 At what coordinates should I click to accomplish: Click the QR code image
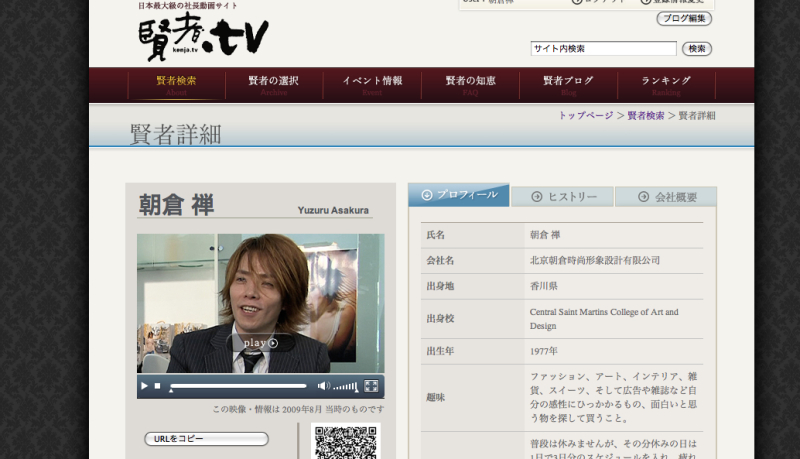(x=346, y=442)
